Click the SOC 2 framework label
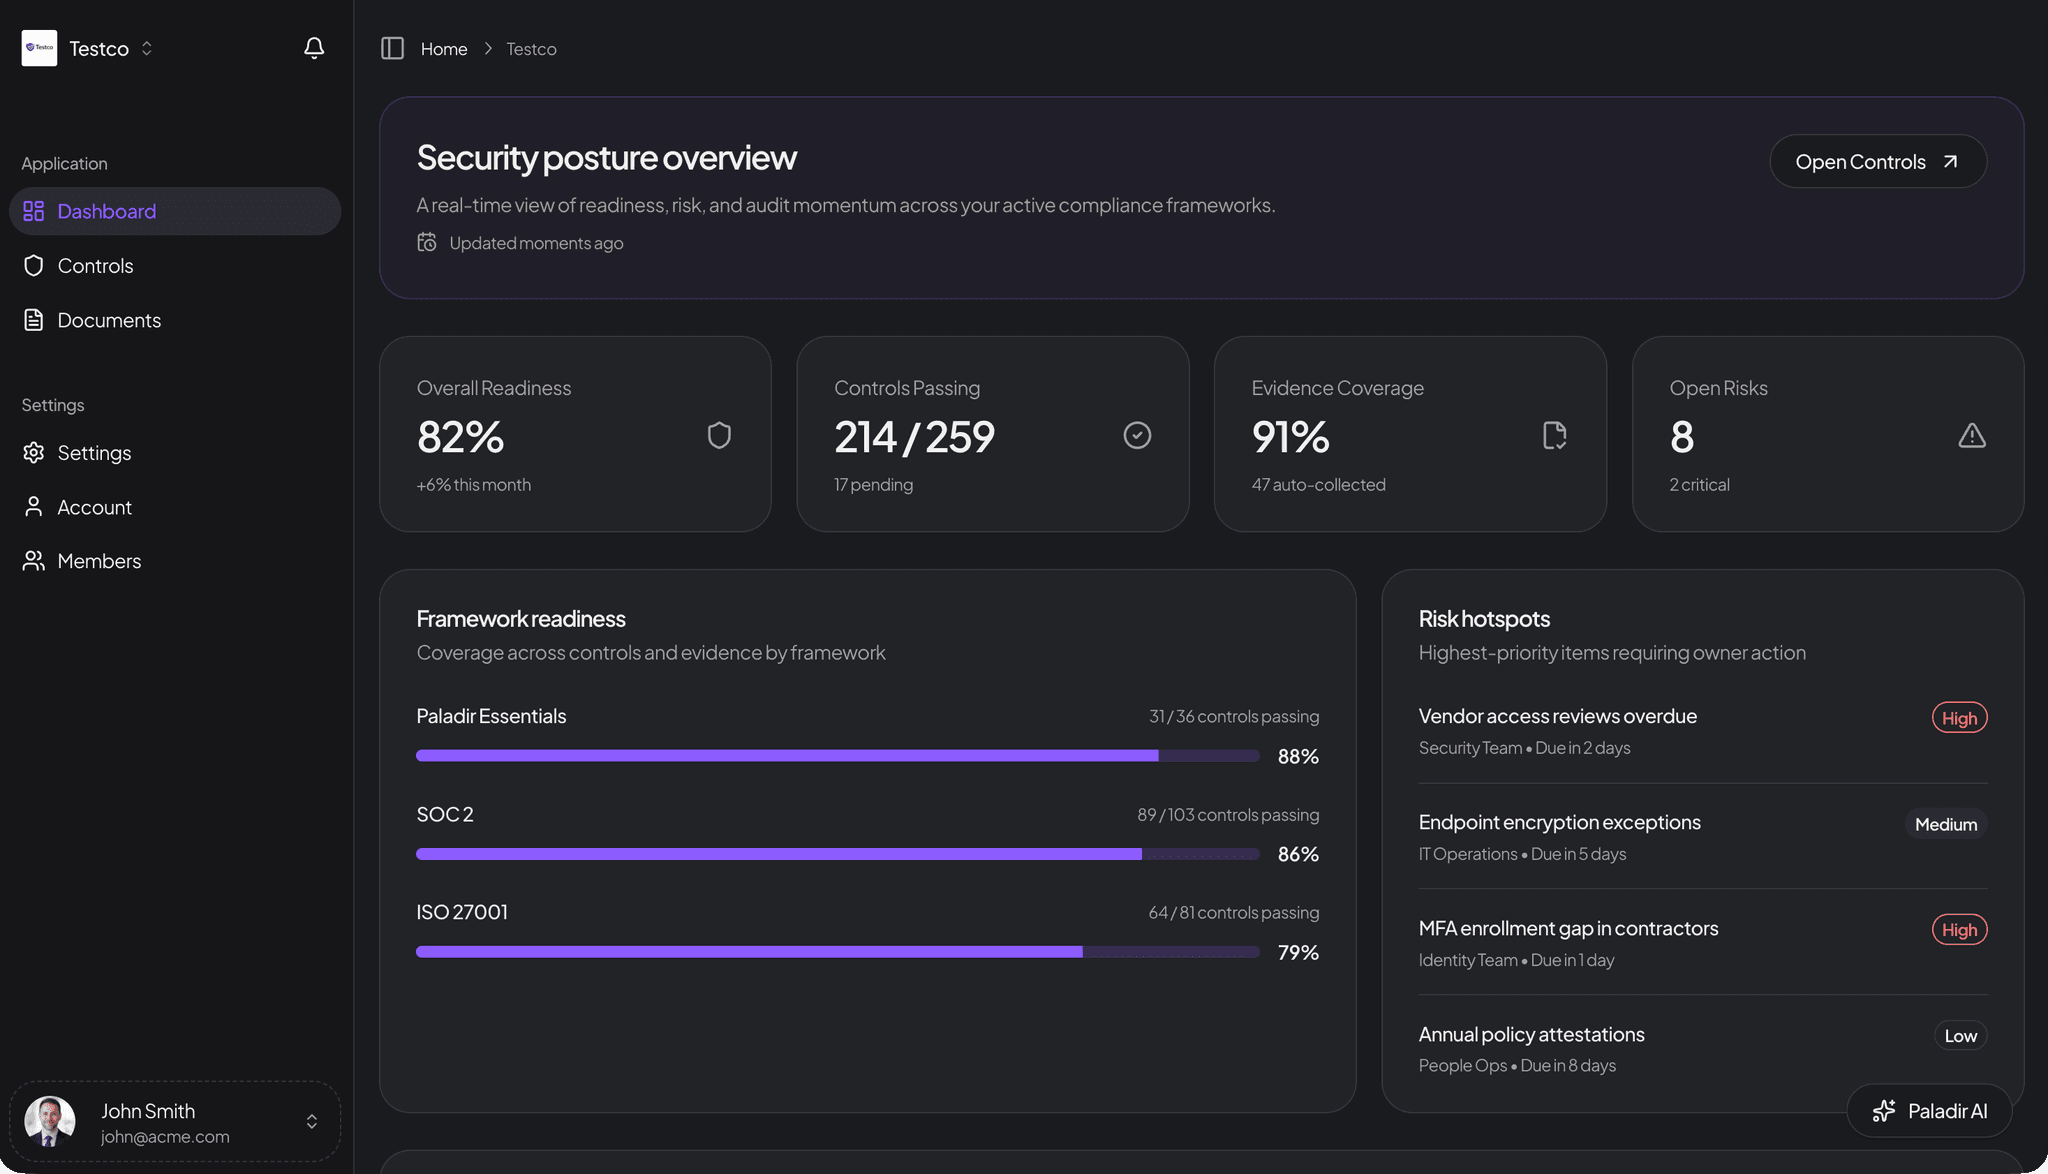This screenshot has width=2048, height=1174. pos(445,814)
